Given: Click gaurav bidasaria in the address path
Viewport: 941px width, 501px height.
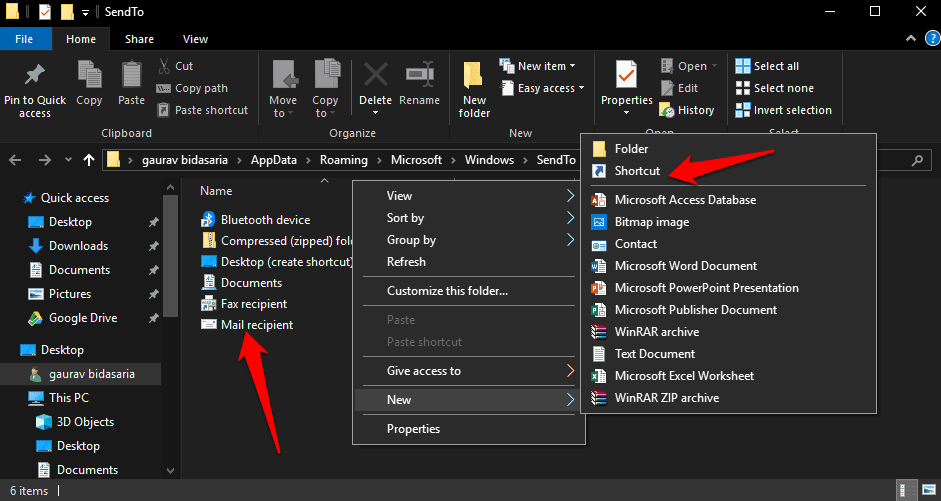Looking at the screenshot, I should pos(185,160).
